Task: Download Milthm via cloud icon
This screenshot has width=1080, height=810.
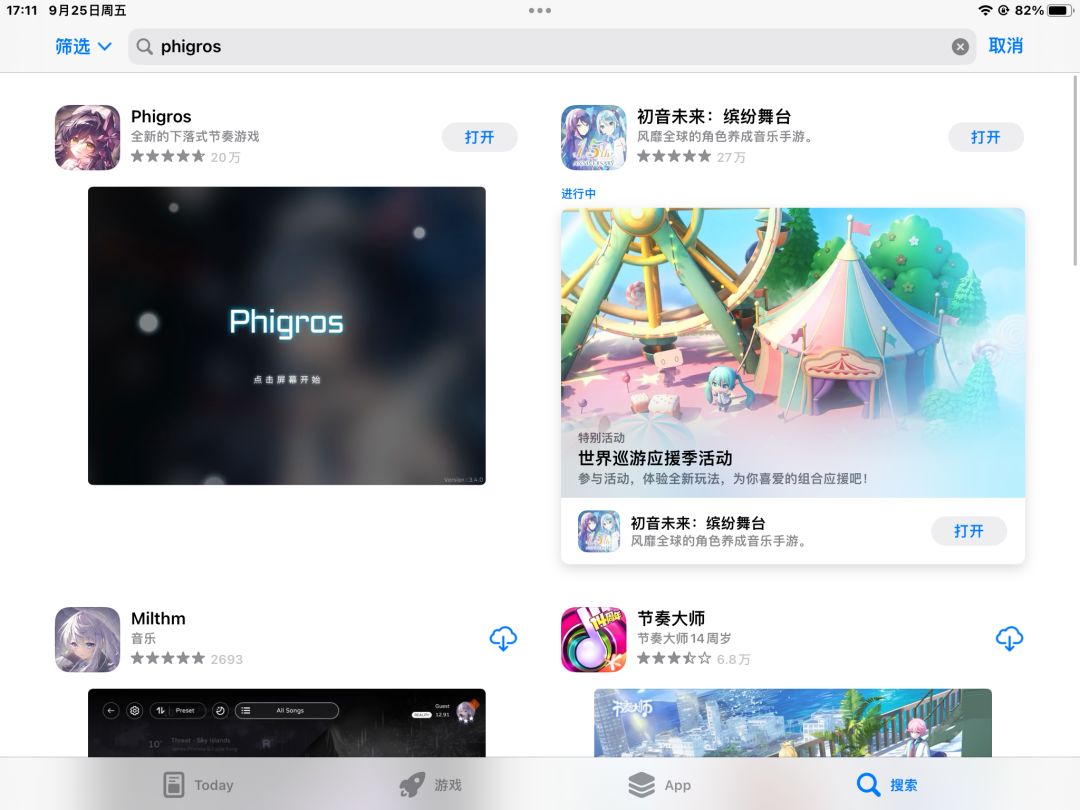Action: (x=503, y=639)
